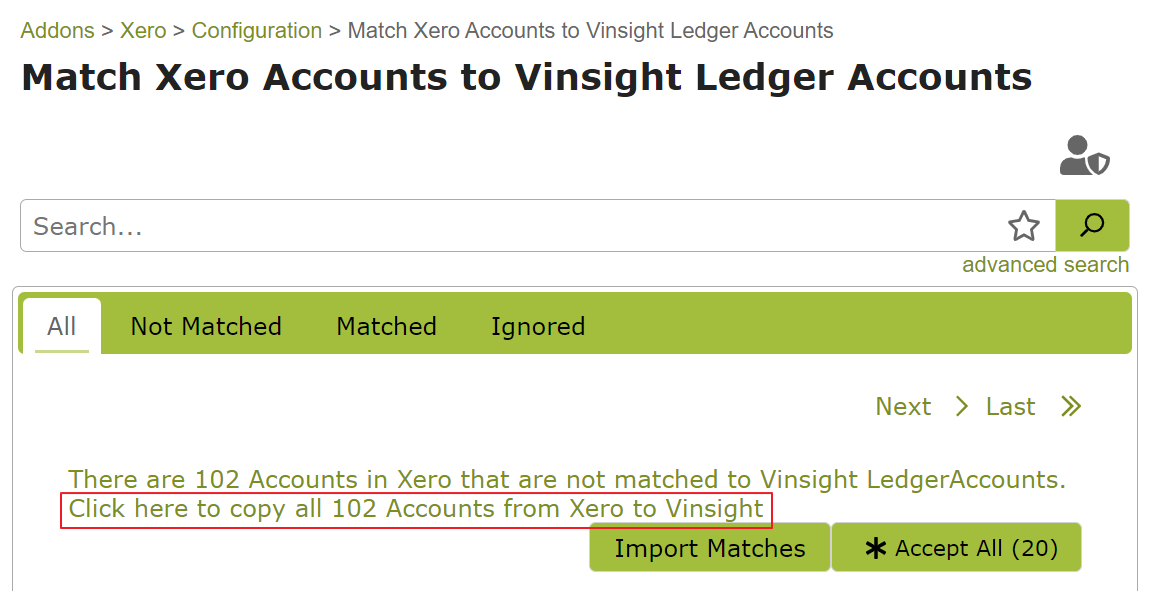Open the advanced search link
Image resolution: width=1150 pixels, height=591 pixels.
tap(1045, 264)
